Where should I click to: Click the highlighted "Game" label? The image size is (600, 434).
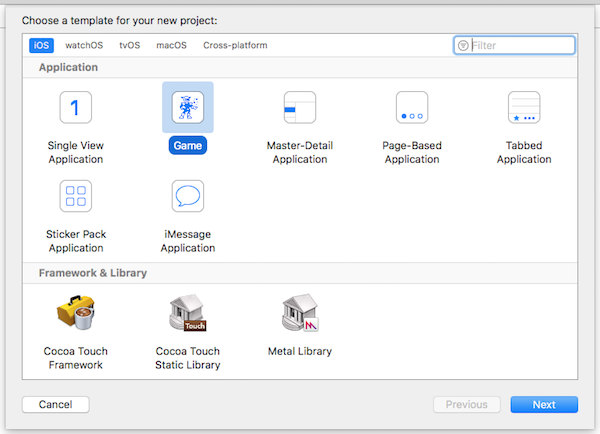pyautogui.click(x=188, y=145)
